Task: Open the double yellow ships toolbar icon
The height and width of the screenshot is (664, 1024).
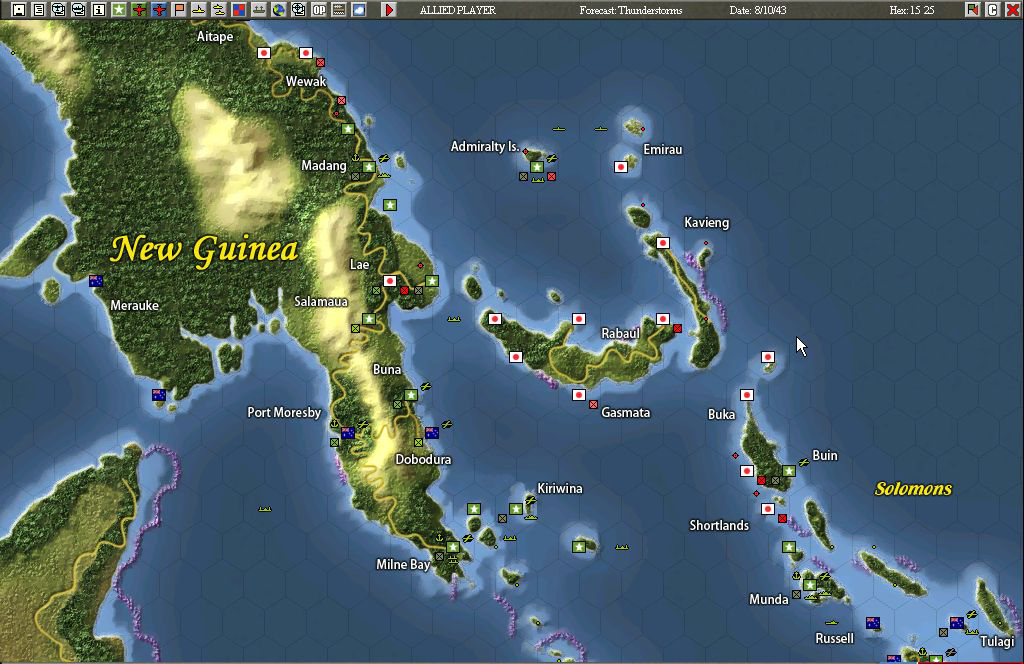Action: click(x=219, y=10)
